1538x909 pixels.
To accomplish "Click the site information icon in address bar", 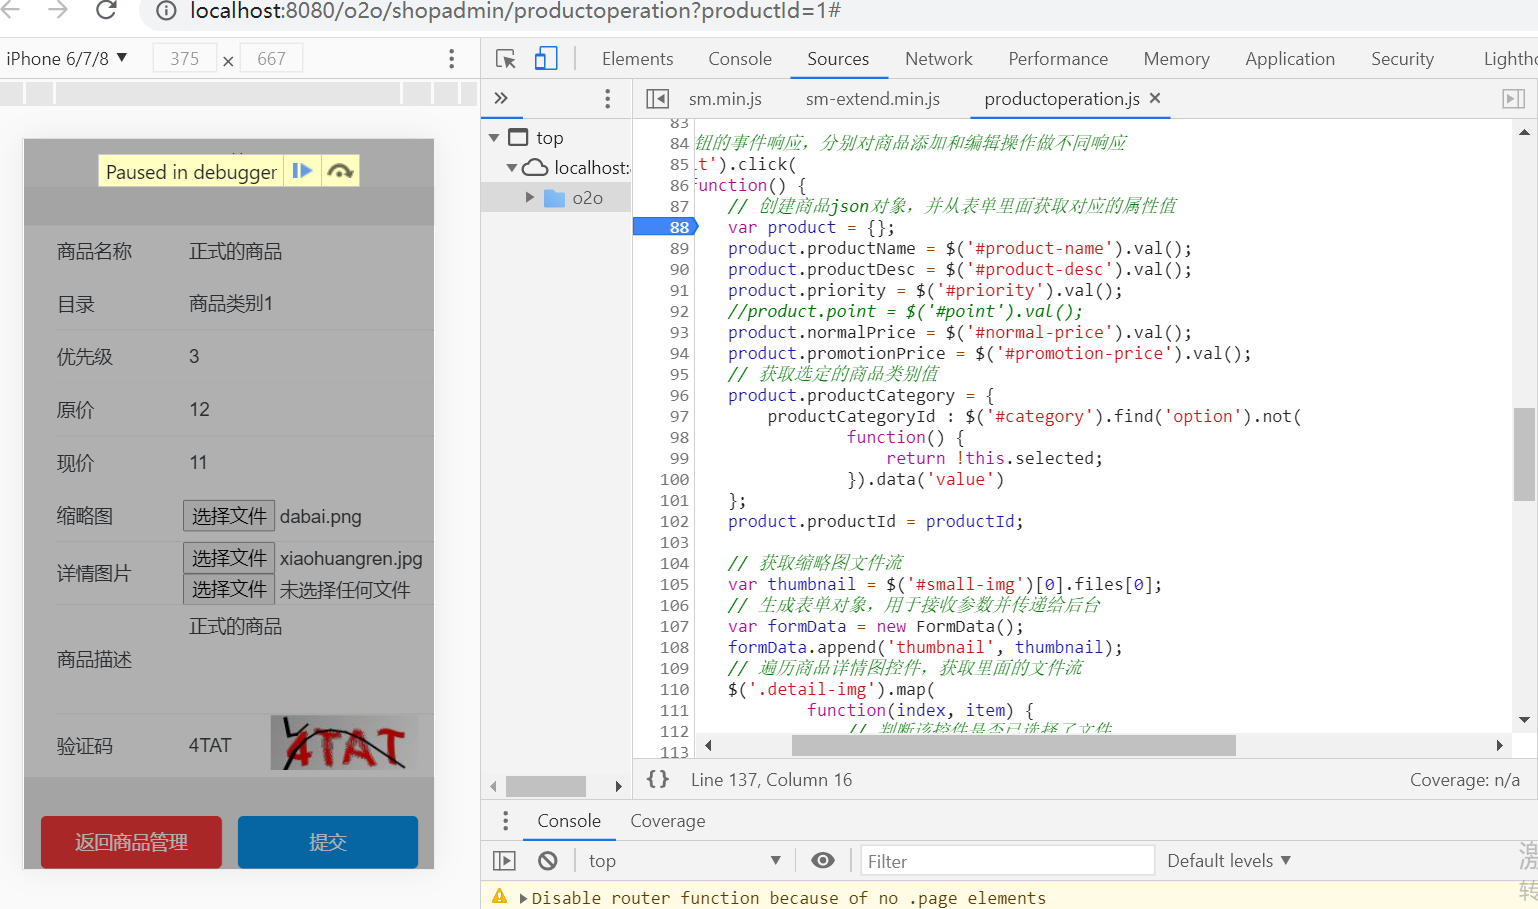I will click(x=166, y=11).
